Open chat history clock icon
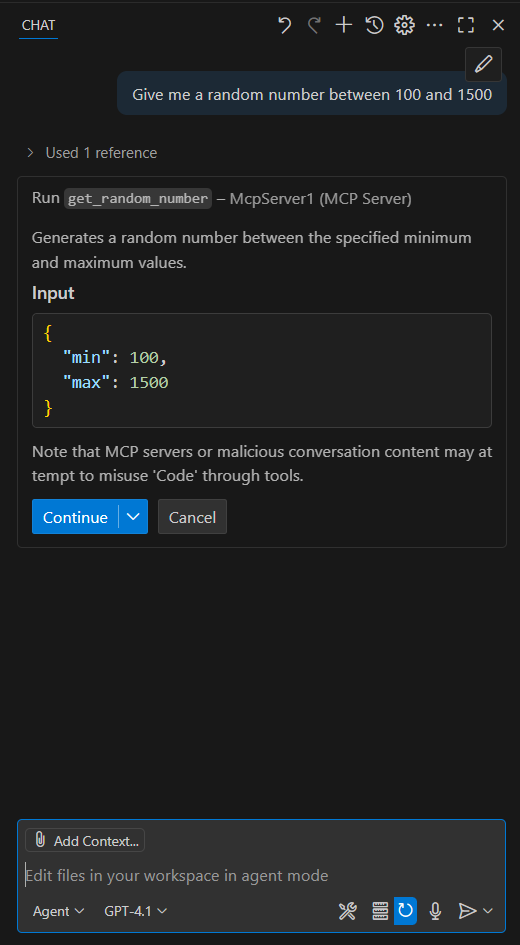520x945 pixels. pos(374,25)
